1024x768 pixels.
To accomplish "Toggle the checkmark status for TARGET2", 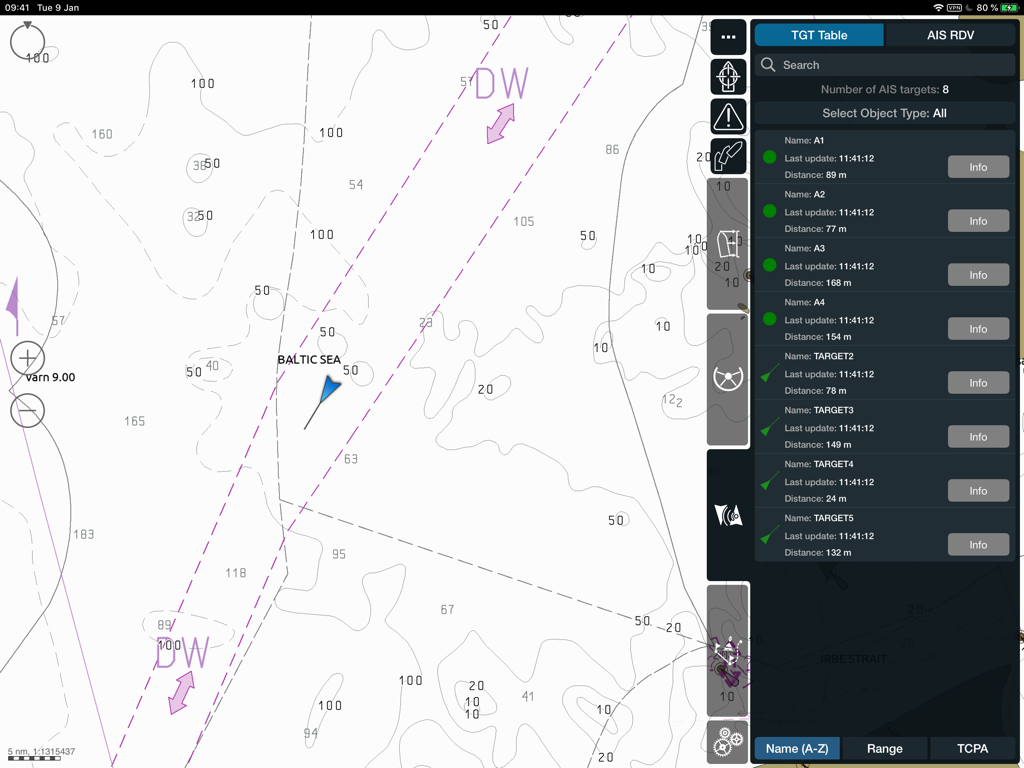I will coord(768,373).
